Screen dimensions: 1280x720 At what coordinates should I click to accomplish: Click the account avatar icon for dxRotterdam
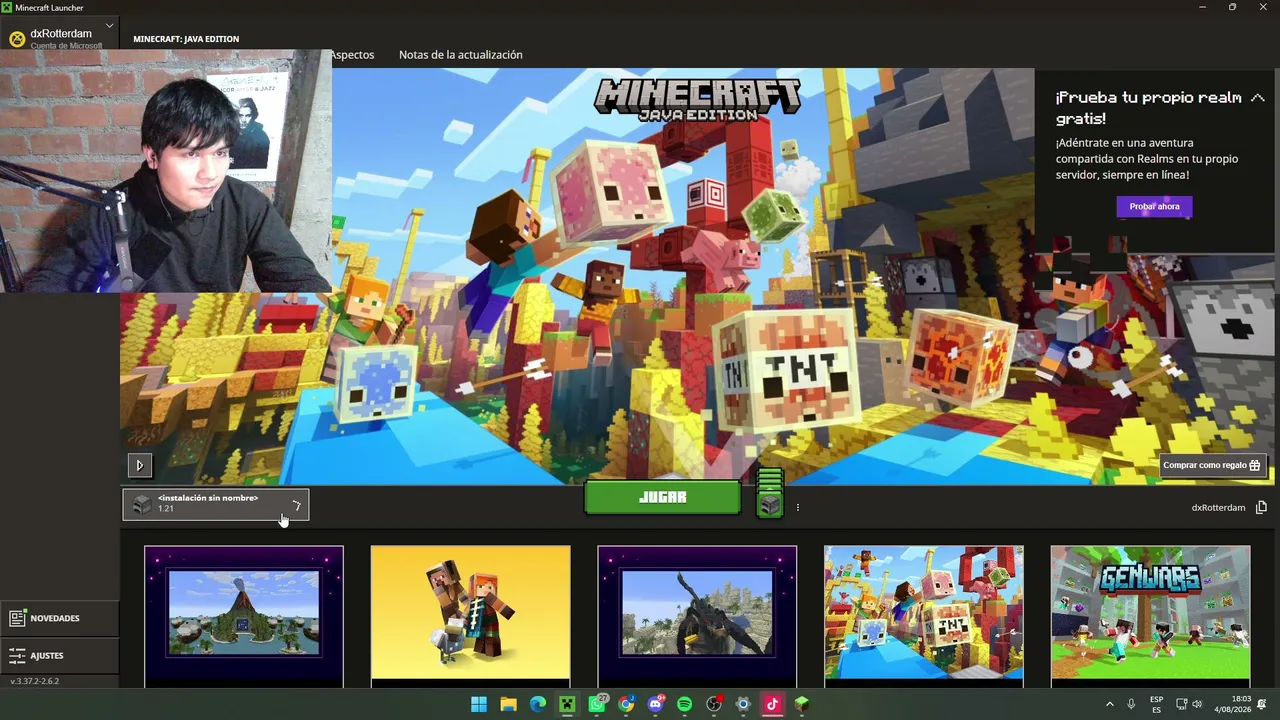(x=17, y=39)
